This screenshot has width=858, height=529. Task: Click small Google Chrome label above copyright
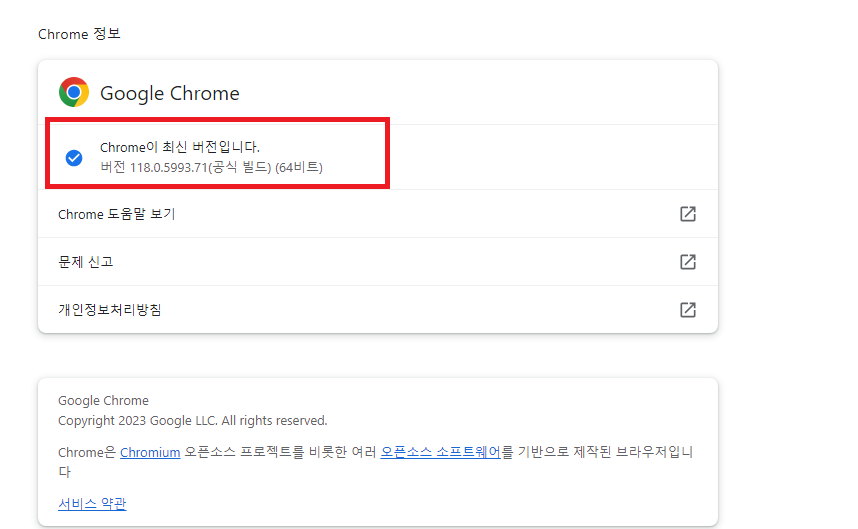click(x=103, y=400)
